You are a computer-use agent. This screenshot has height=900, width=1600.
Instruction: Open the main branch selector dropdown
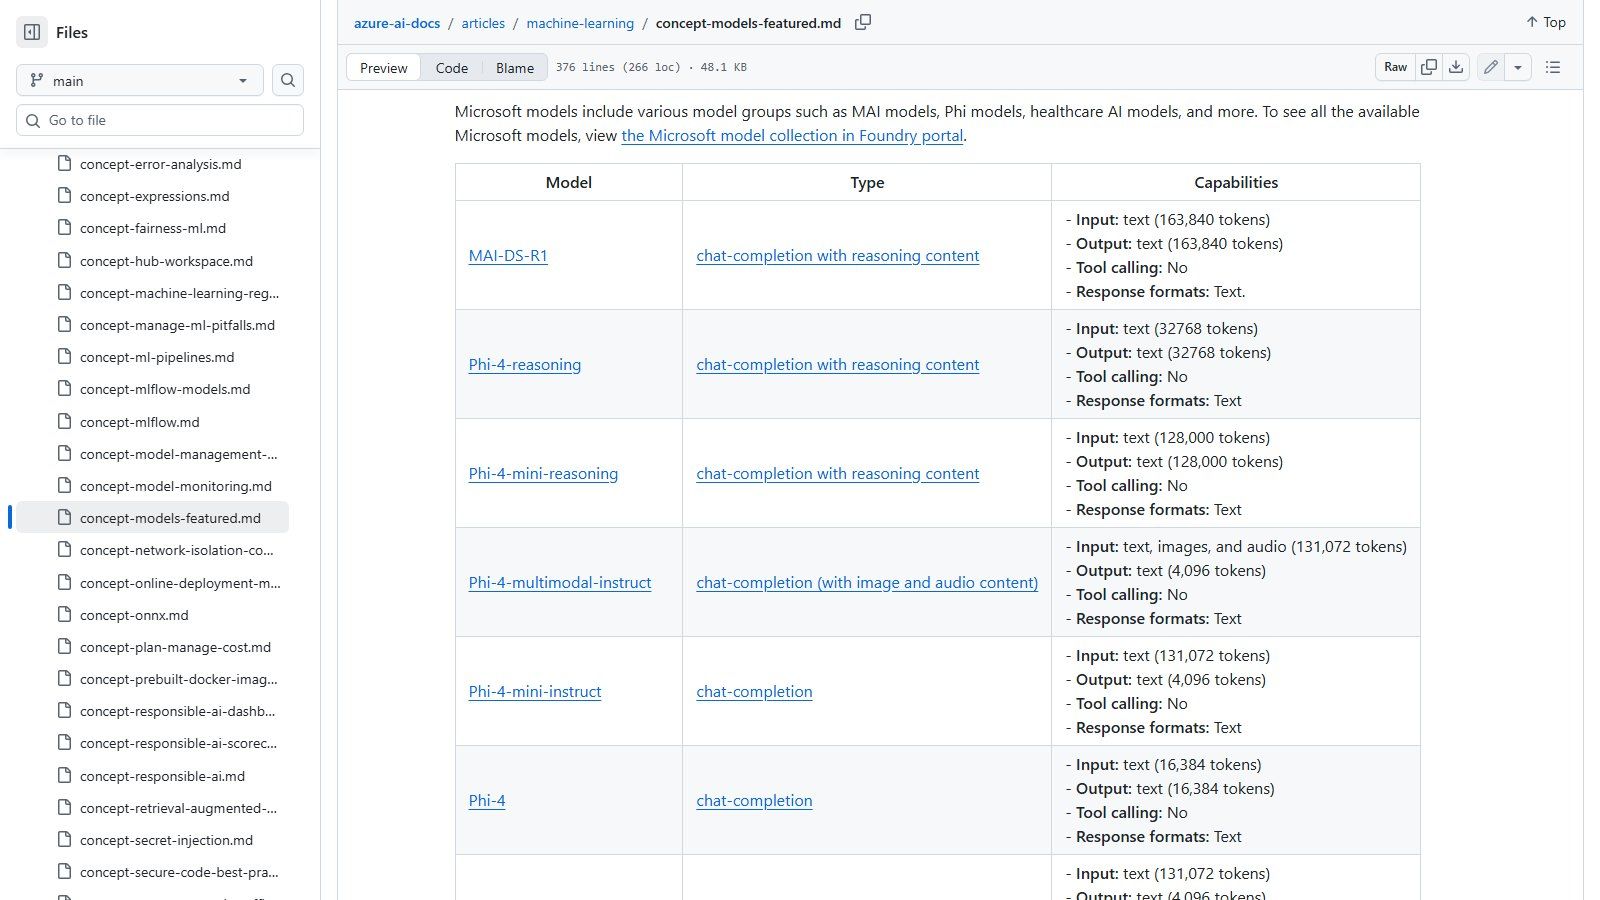pos(140,80)
